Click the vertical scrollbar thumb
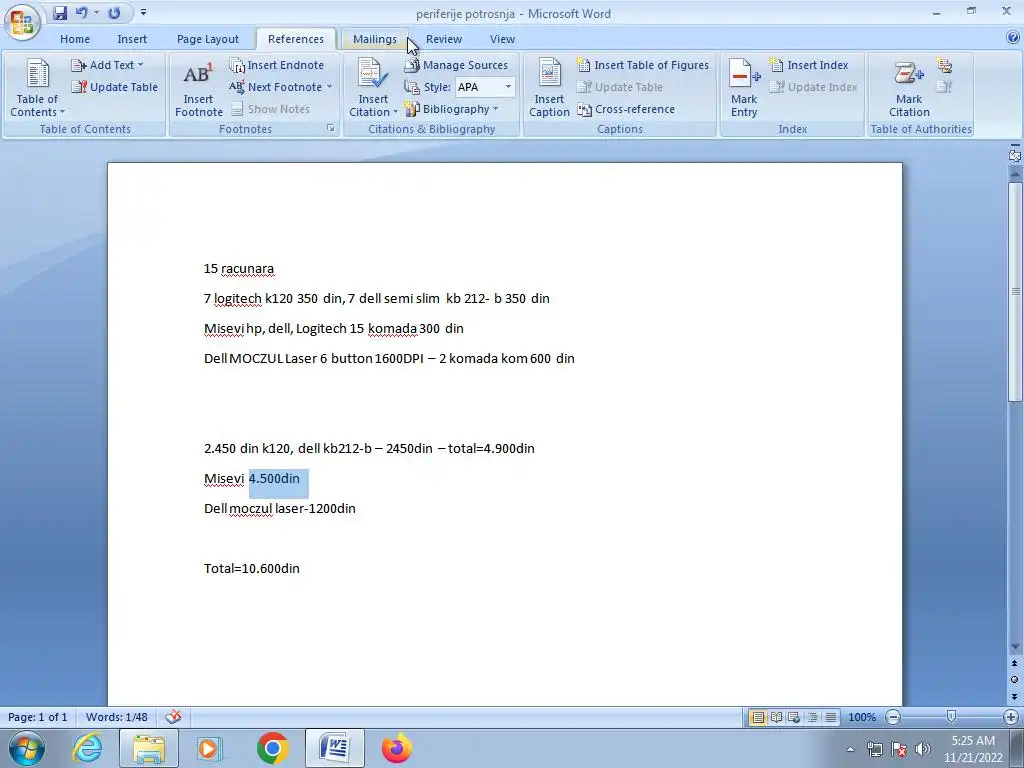Screen dimensions: 1024x768 [x=1014, y=292]
